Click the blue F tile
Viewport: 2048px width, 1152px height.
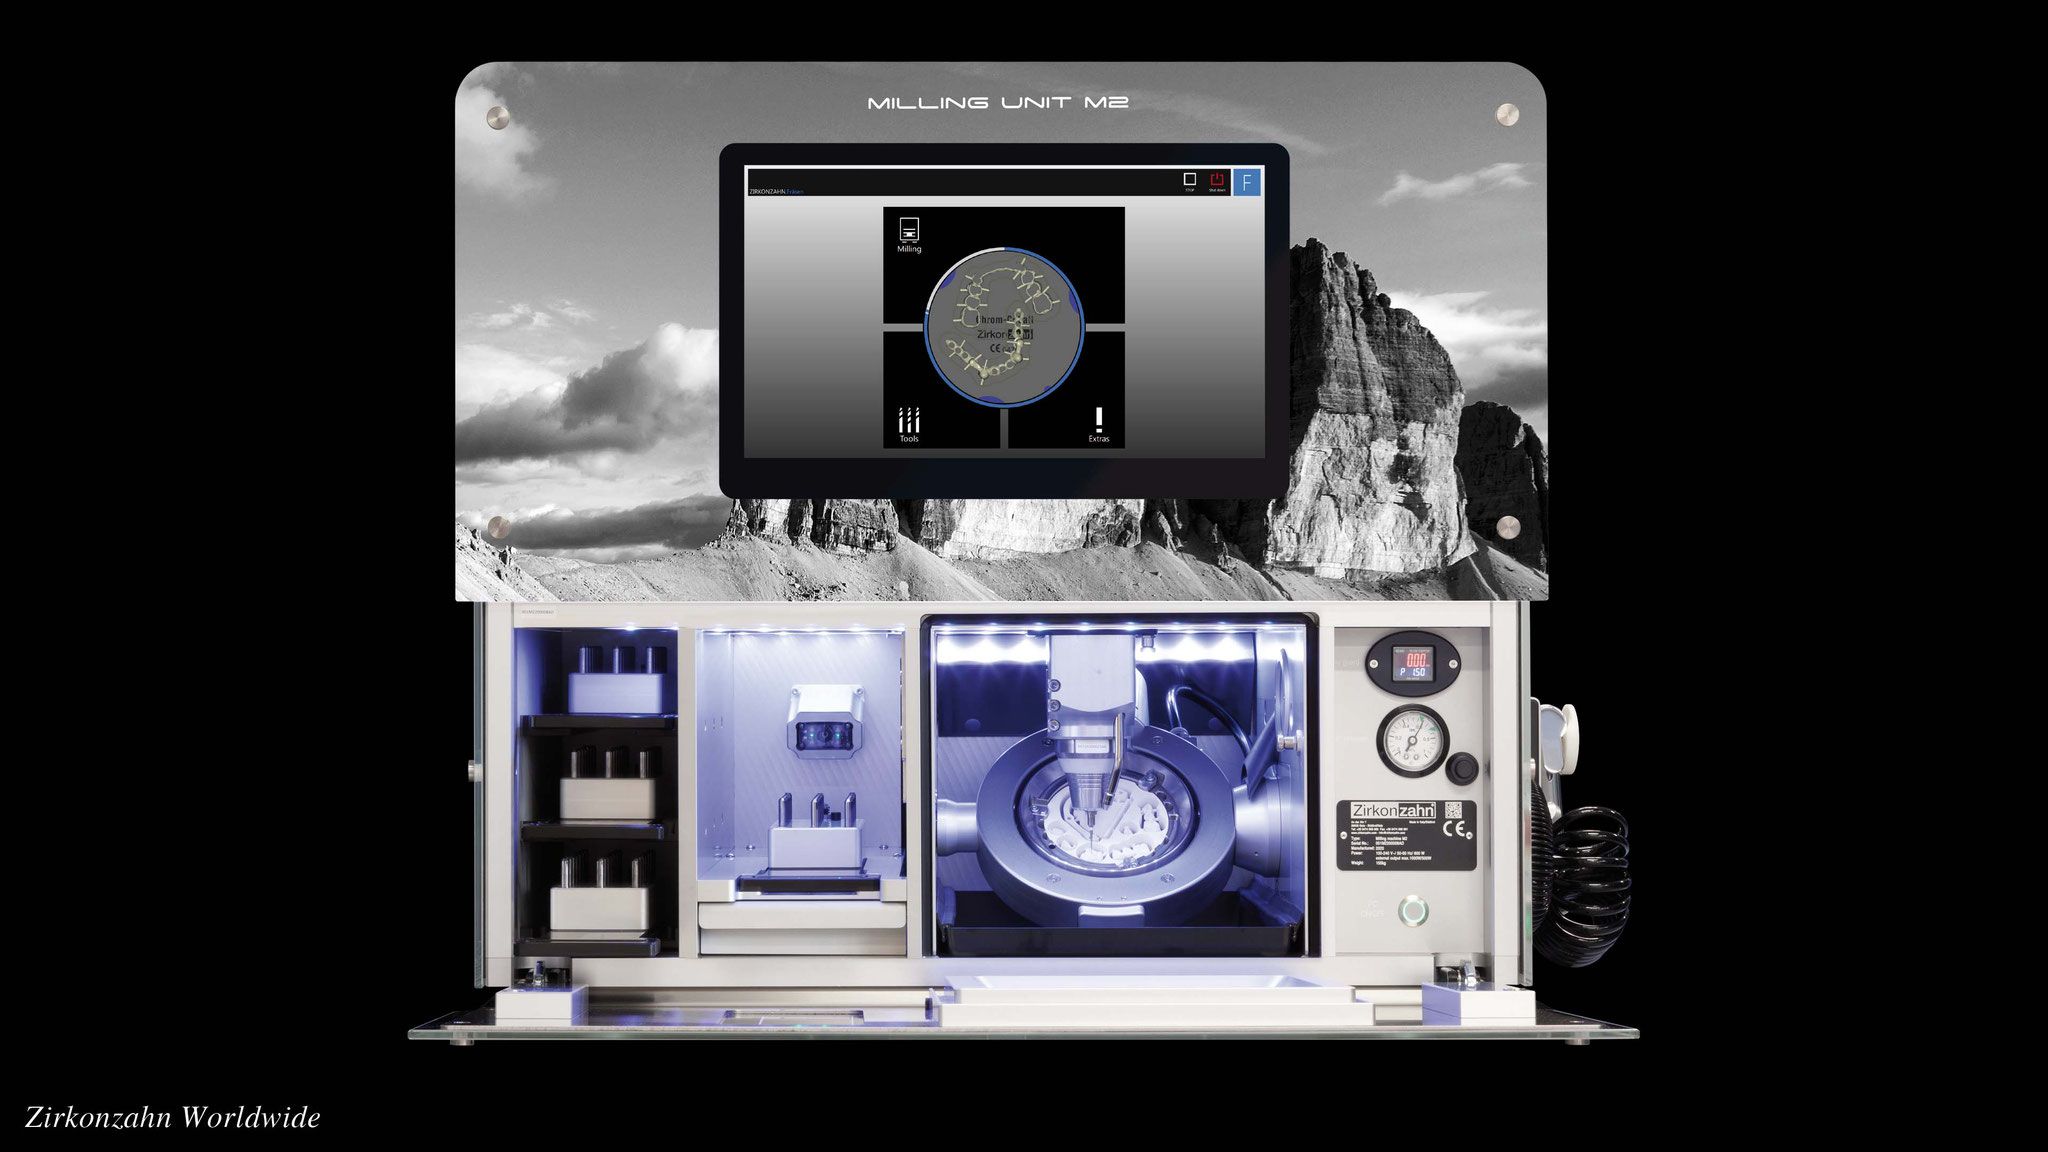[x=1247, y=182]
